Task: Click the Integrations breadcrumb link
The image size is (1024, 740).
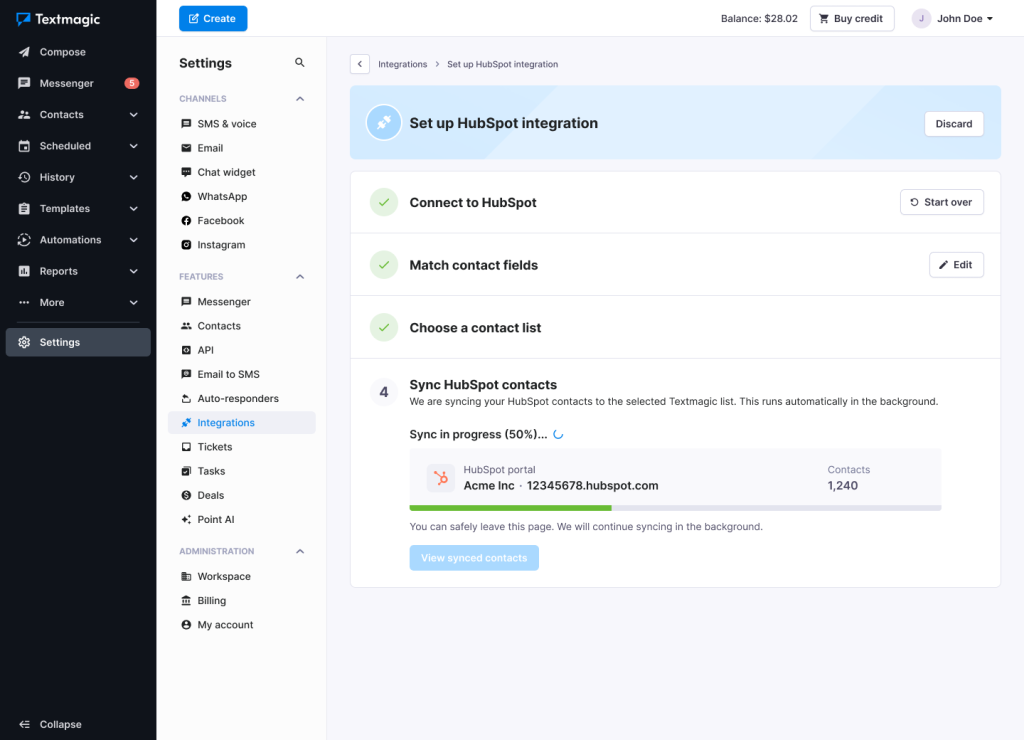Action: [x=402, y=64]
